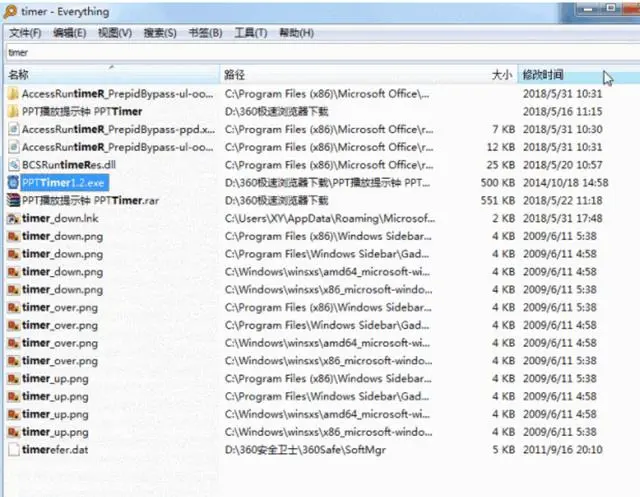This screenshot has width=640, height=497.
Task: Open the 文件(F) menu
Action: pyautogui.click(x=25, y=33)
